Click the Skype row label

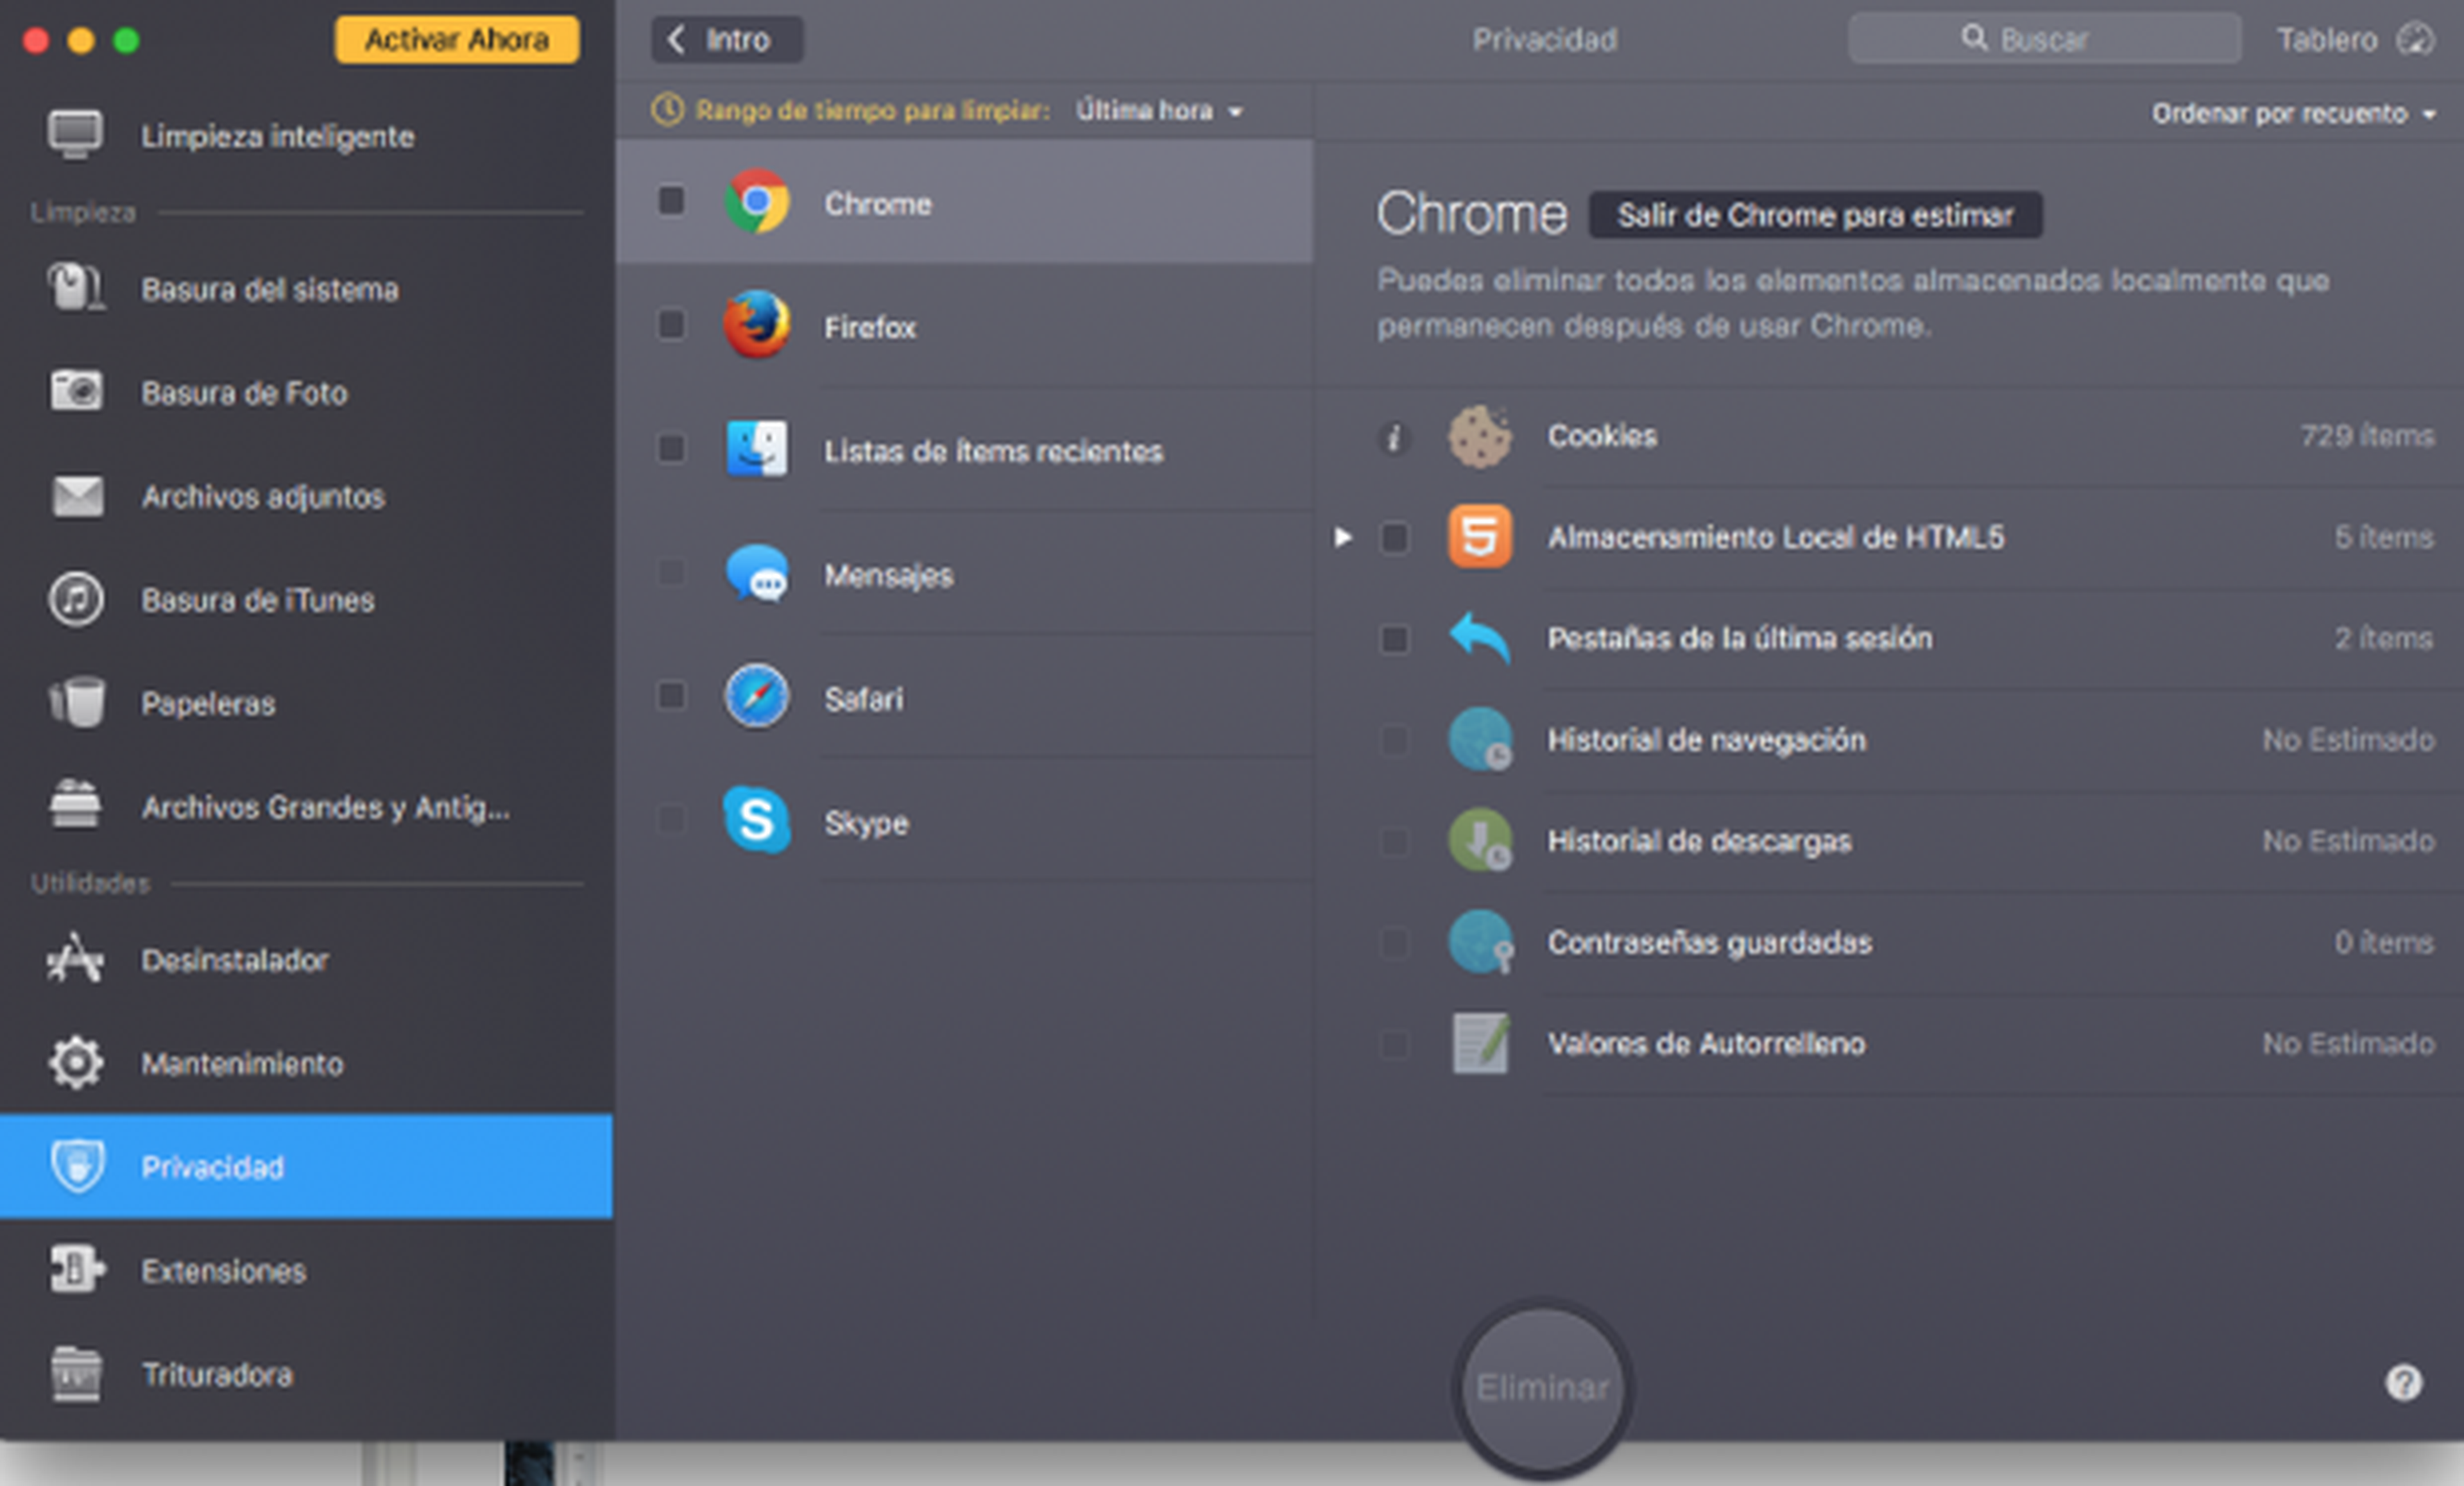[866, 823]
